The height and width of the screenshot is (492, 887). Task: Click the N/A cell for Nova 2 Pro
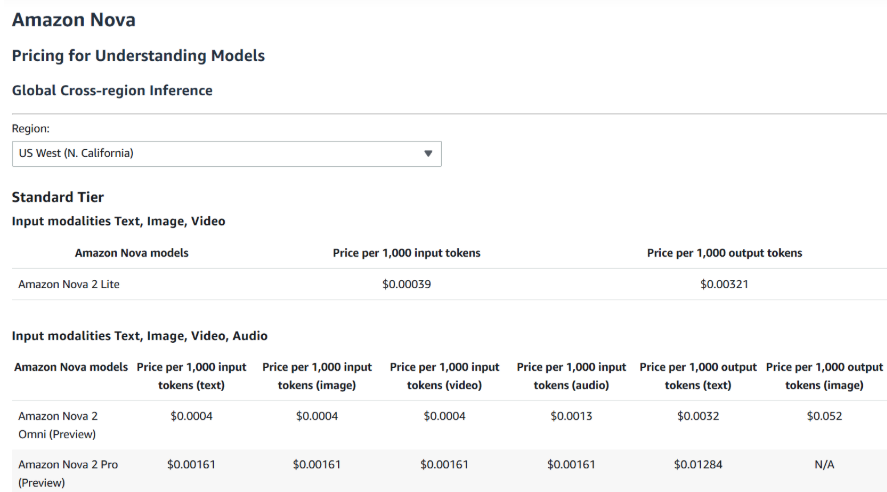pyautogui.click(x=824, y=464)
